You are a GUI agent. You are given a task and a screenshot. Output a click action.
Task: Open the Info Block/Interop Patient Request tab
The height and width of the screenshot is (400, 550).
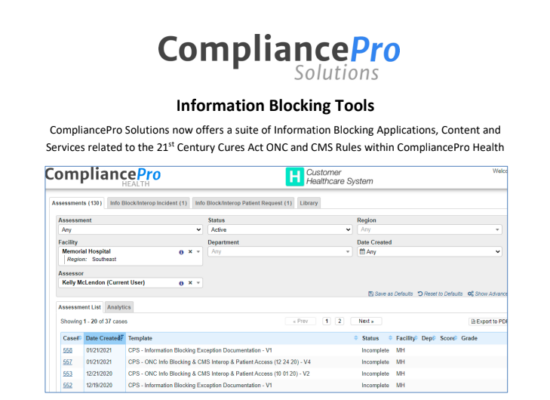243,203
